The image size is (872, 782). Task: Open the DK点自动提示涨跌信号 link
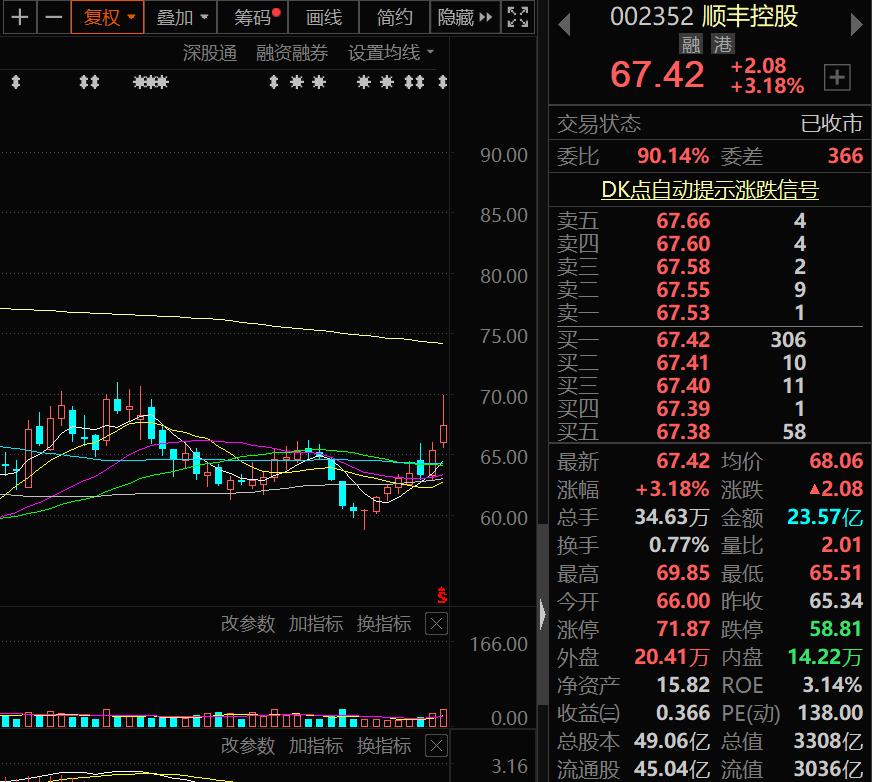tap(708, 190)
